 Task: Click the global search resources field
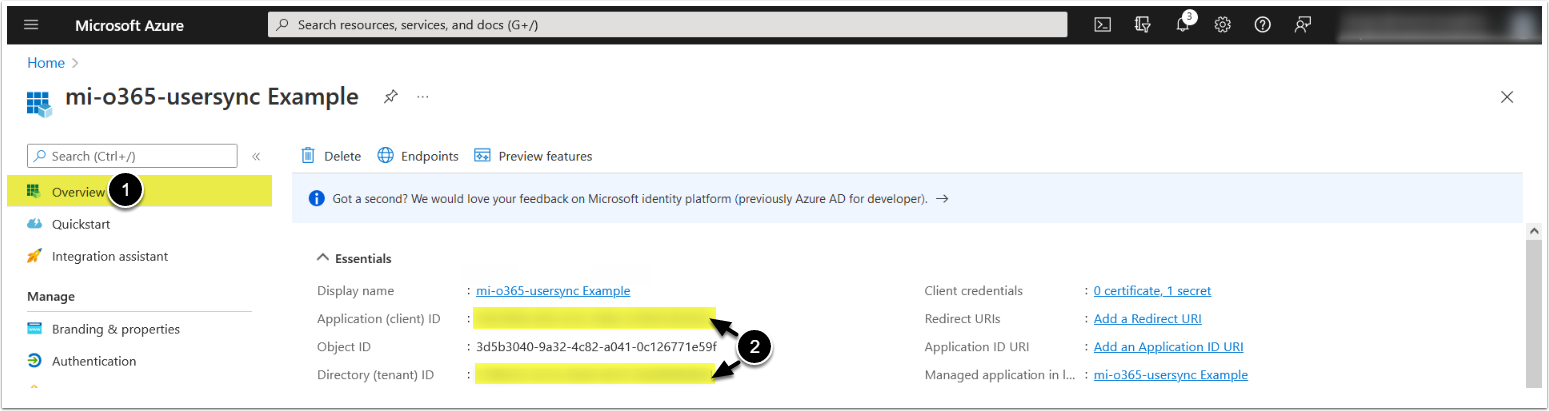[x=667, y=25]
